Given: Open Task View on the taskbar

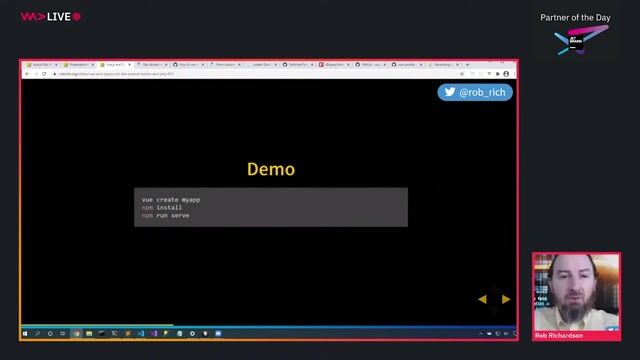Looking at the screenshot, I should [62, 333].
